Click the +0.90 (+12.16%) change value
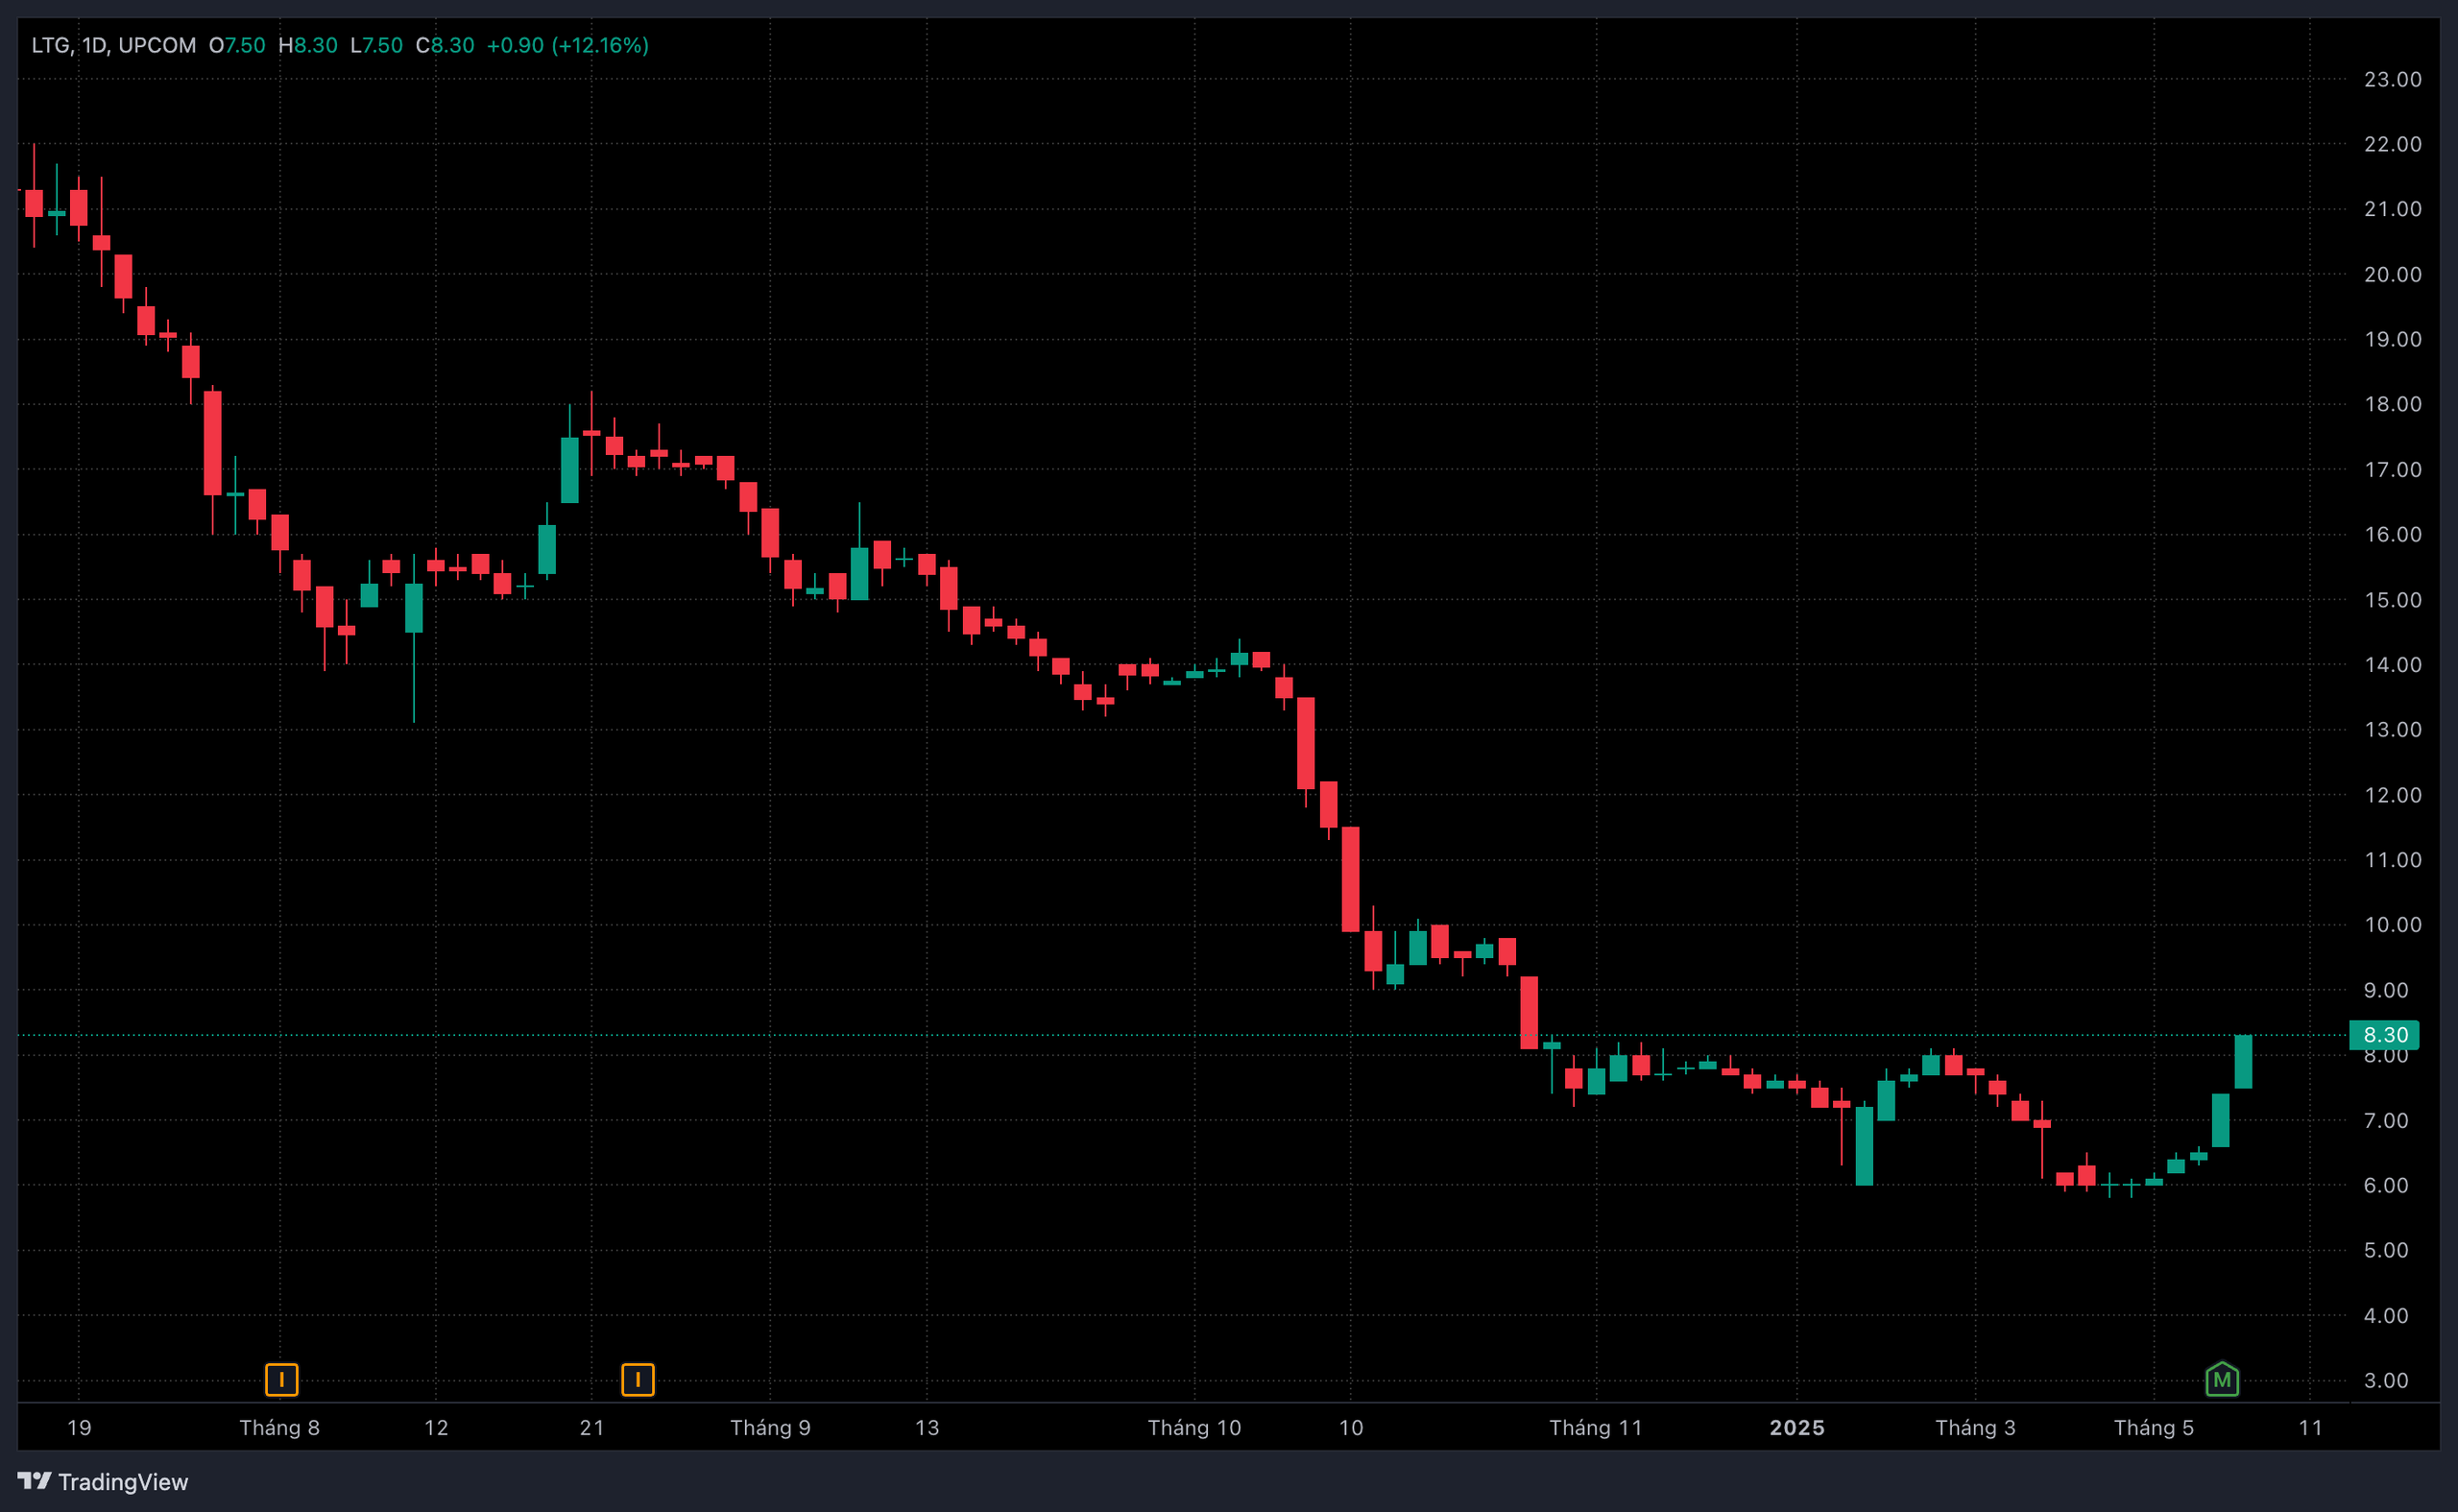This screenshot has width=2458, height=1512. [x=567, y=45]
